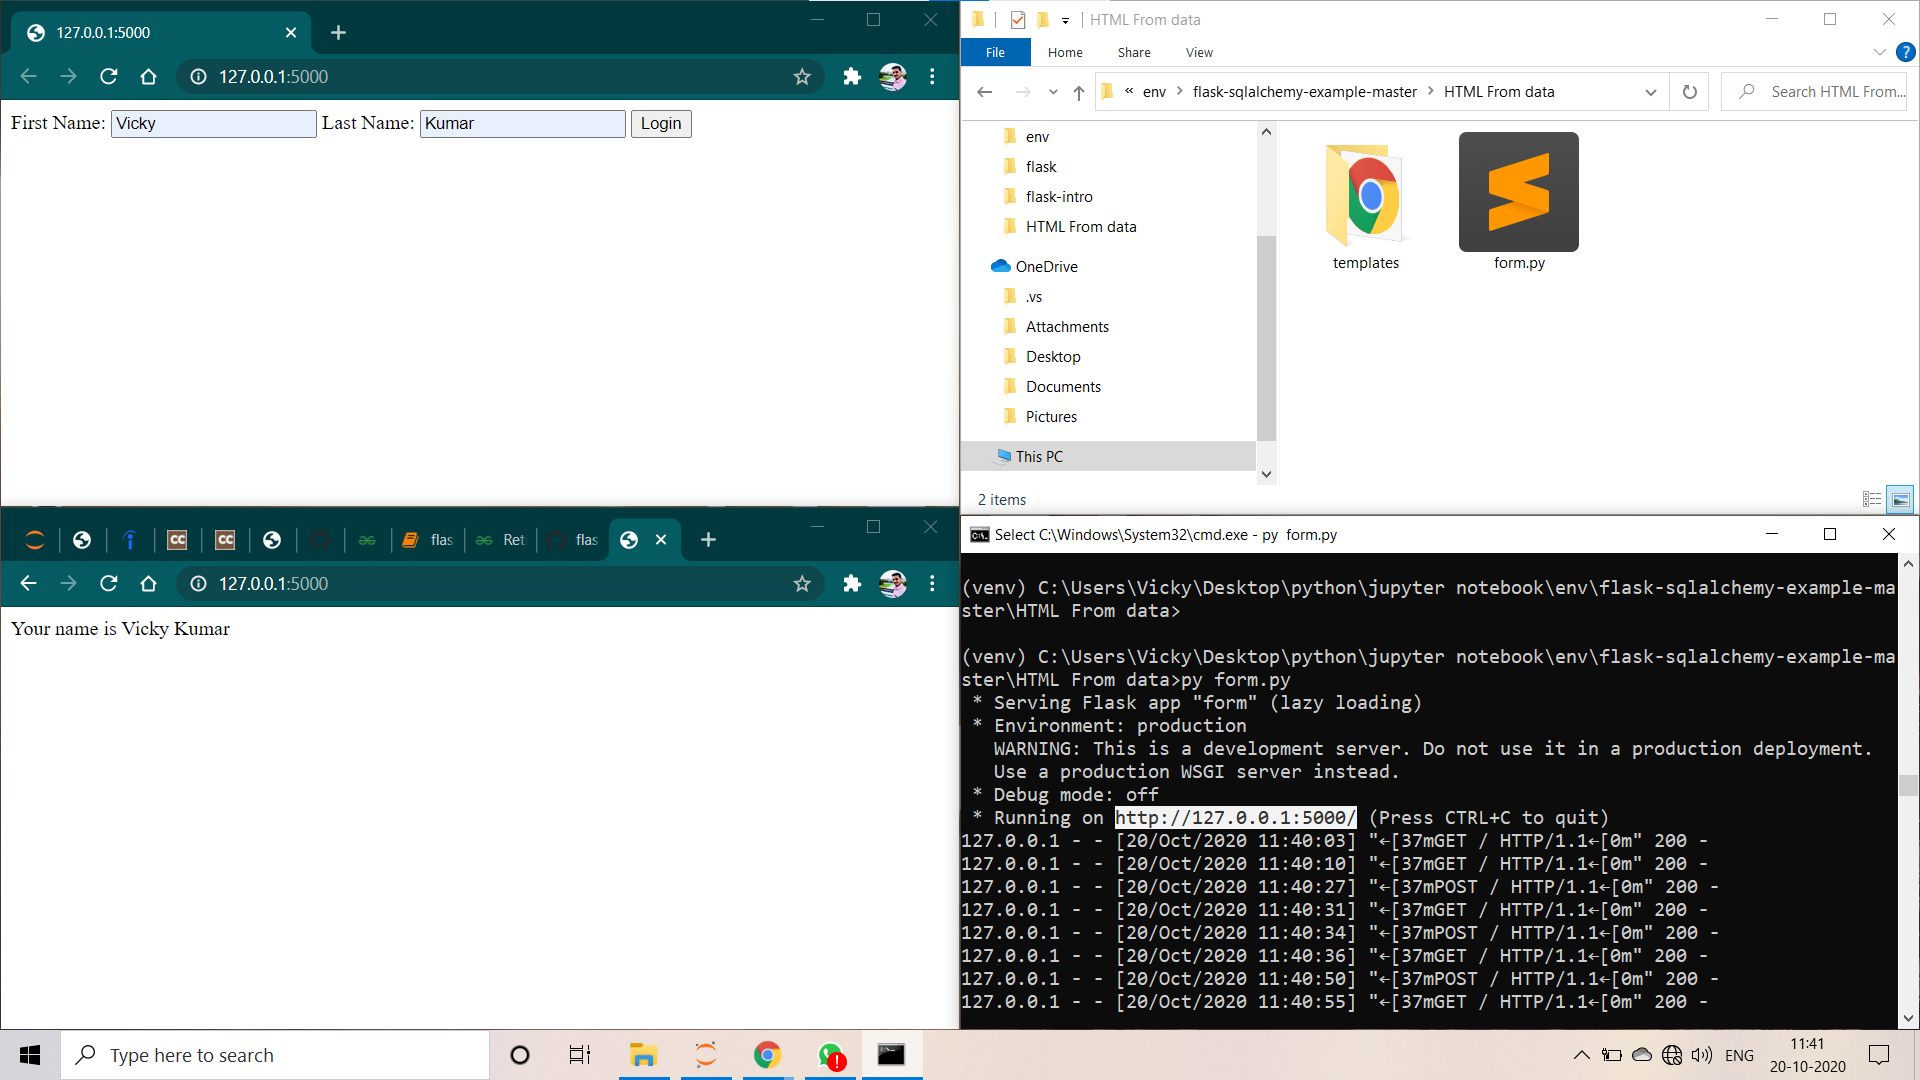Screen dimensions: 1920x1080
Task: Open Extensions puzzle icon in top browser
Action: click(851, 77)
